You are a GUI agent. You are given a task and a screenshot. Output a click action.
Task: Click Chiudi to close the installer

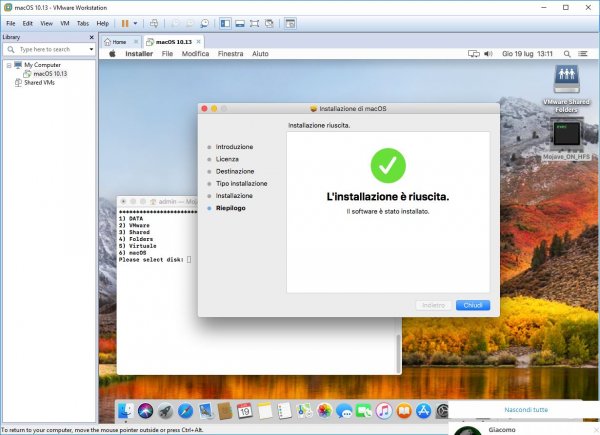tap(473, 305)
